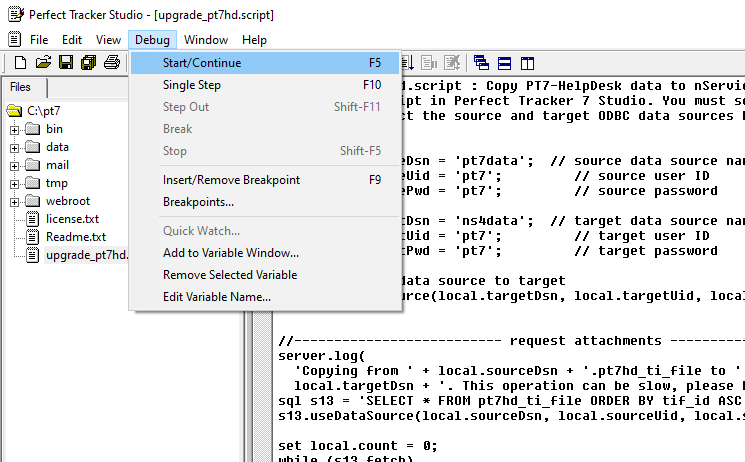Open the Window menu
Viewport: 745px width, 462px height.
206,39
